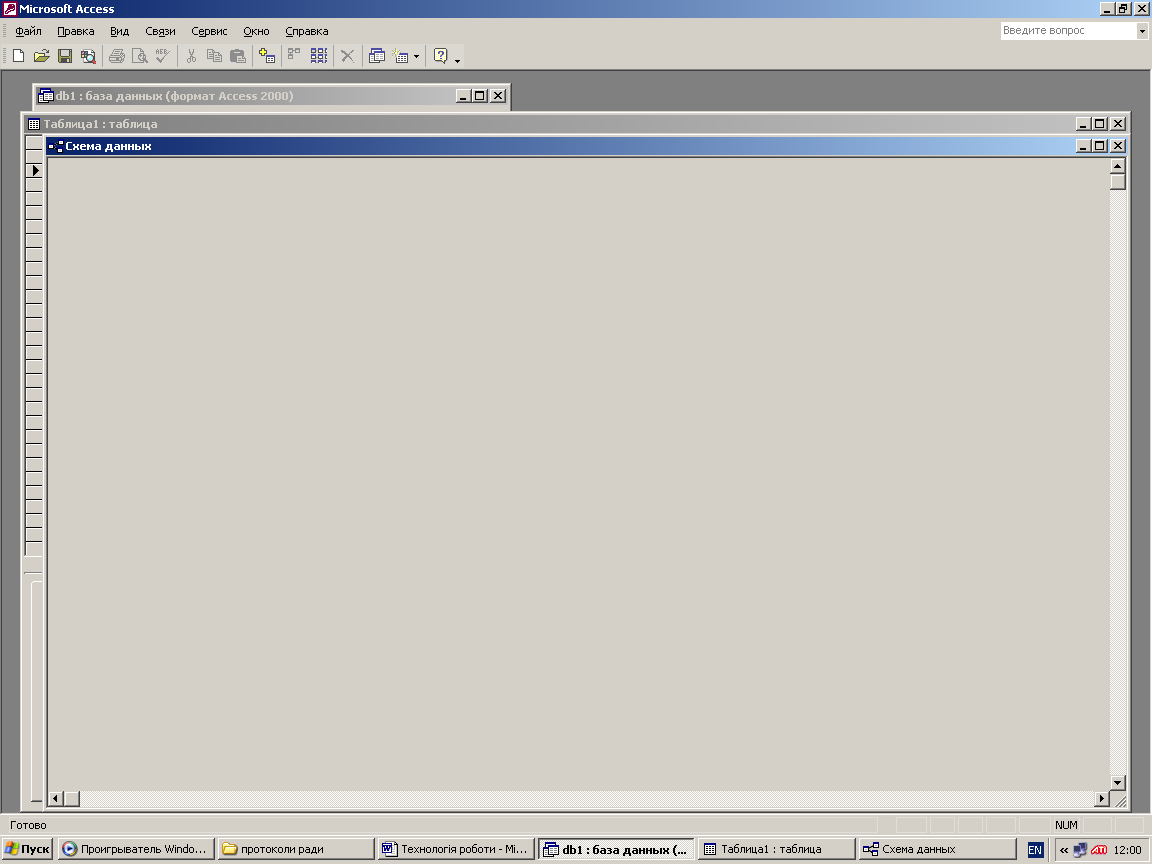Click the Copy toolbar icon
This screenshot has width=1152, height=864.
[x=214, y=56]
